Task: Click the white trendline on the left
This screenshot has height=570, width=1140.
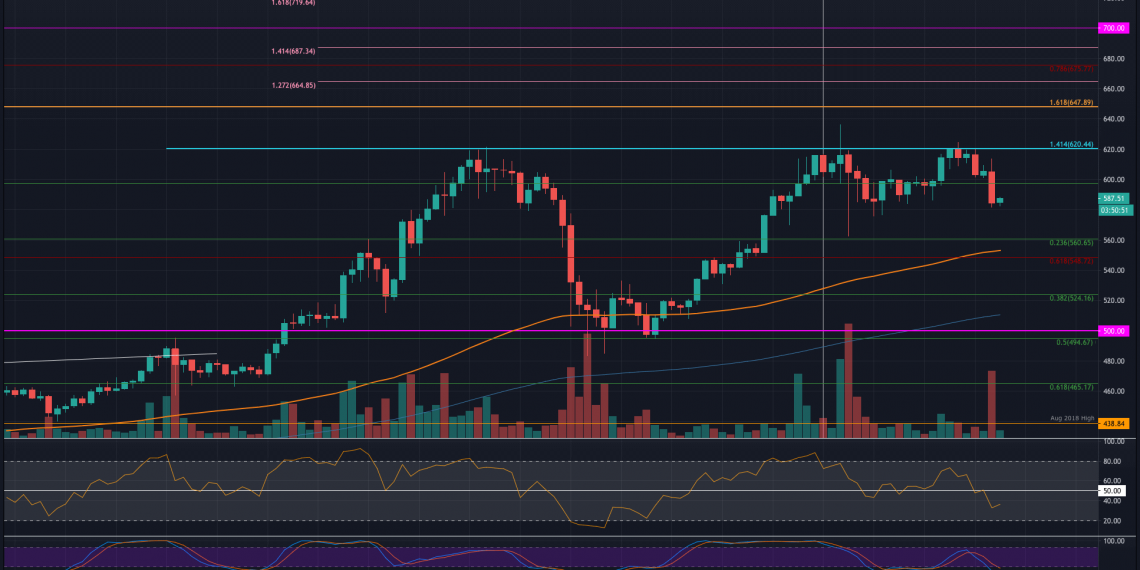Action: point(110,358)
